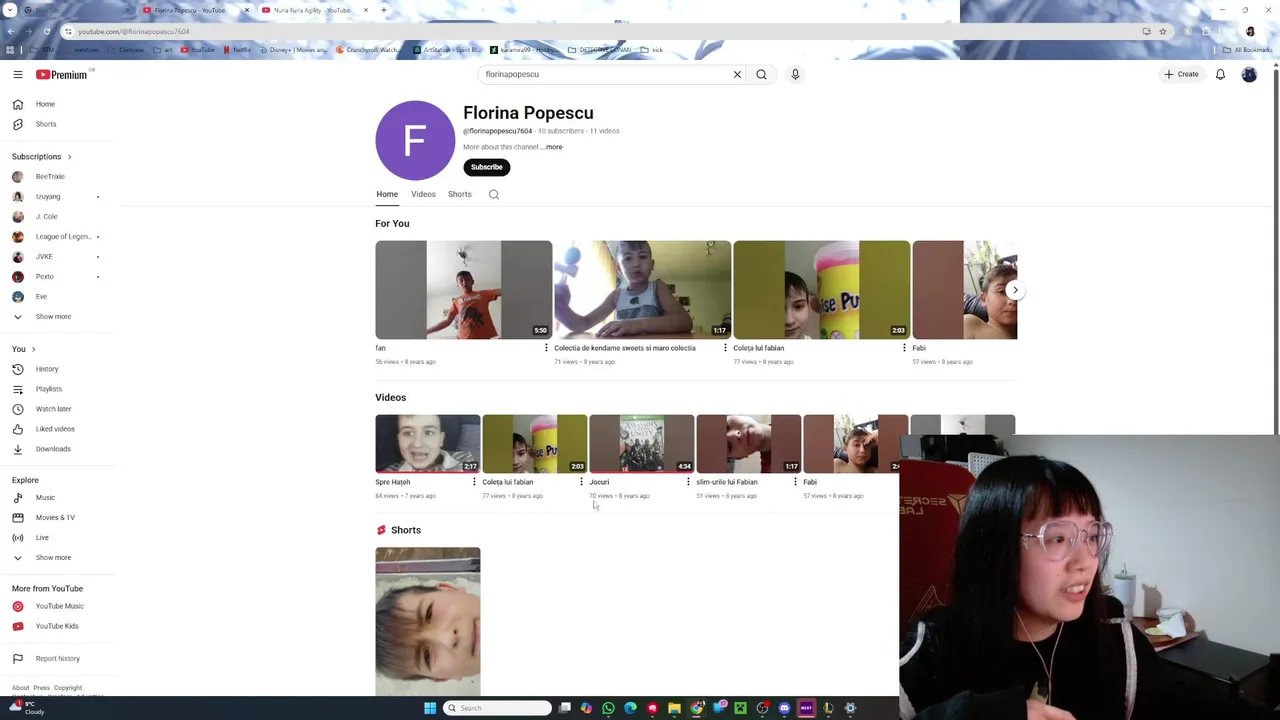This screenshot has height=720, width=1280.
Task: Subscribe to Florina Popescu
Action: (487, 167)
